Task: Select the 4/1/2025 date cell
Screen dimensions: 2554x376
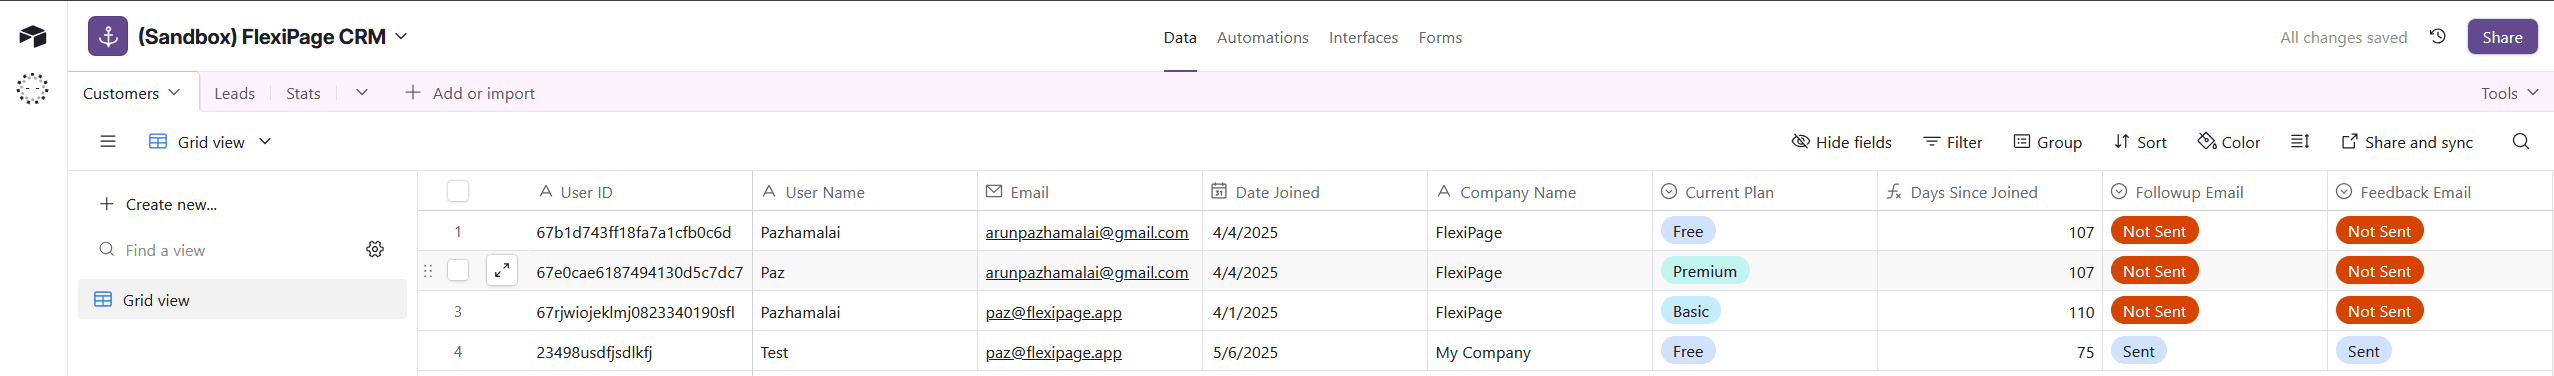Action: click(x=1315, y=311)
